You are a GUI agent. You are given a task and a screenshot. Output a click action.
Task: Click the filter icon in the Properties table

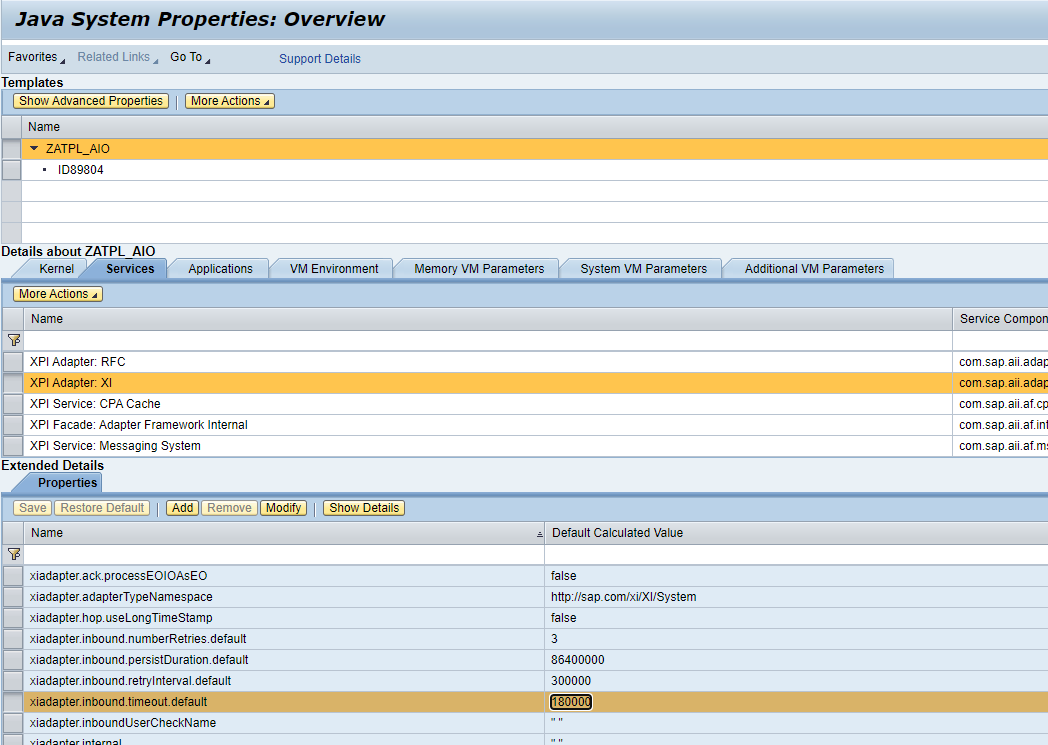point(14,553)
